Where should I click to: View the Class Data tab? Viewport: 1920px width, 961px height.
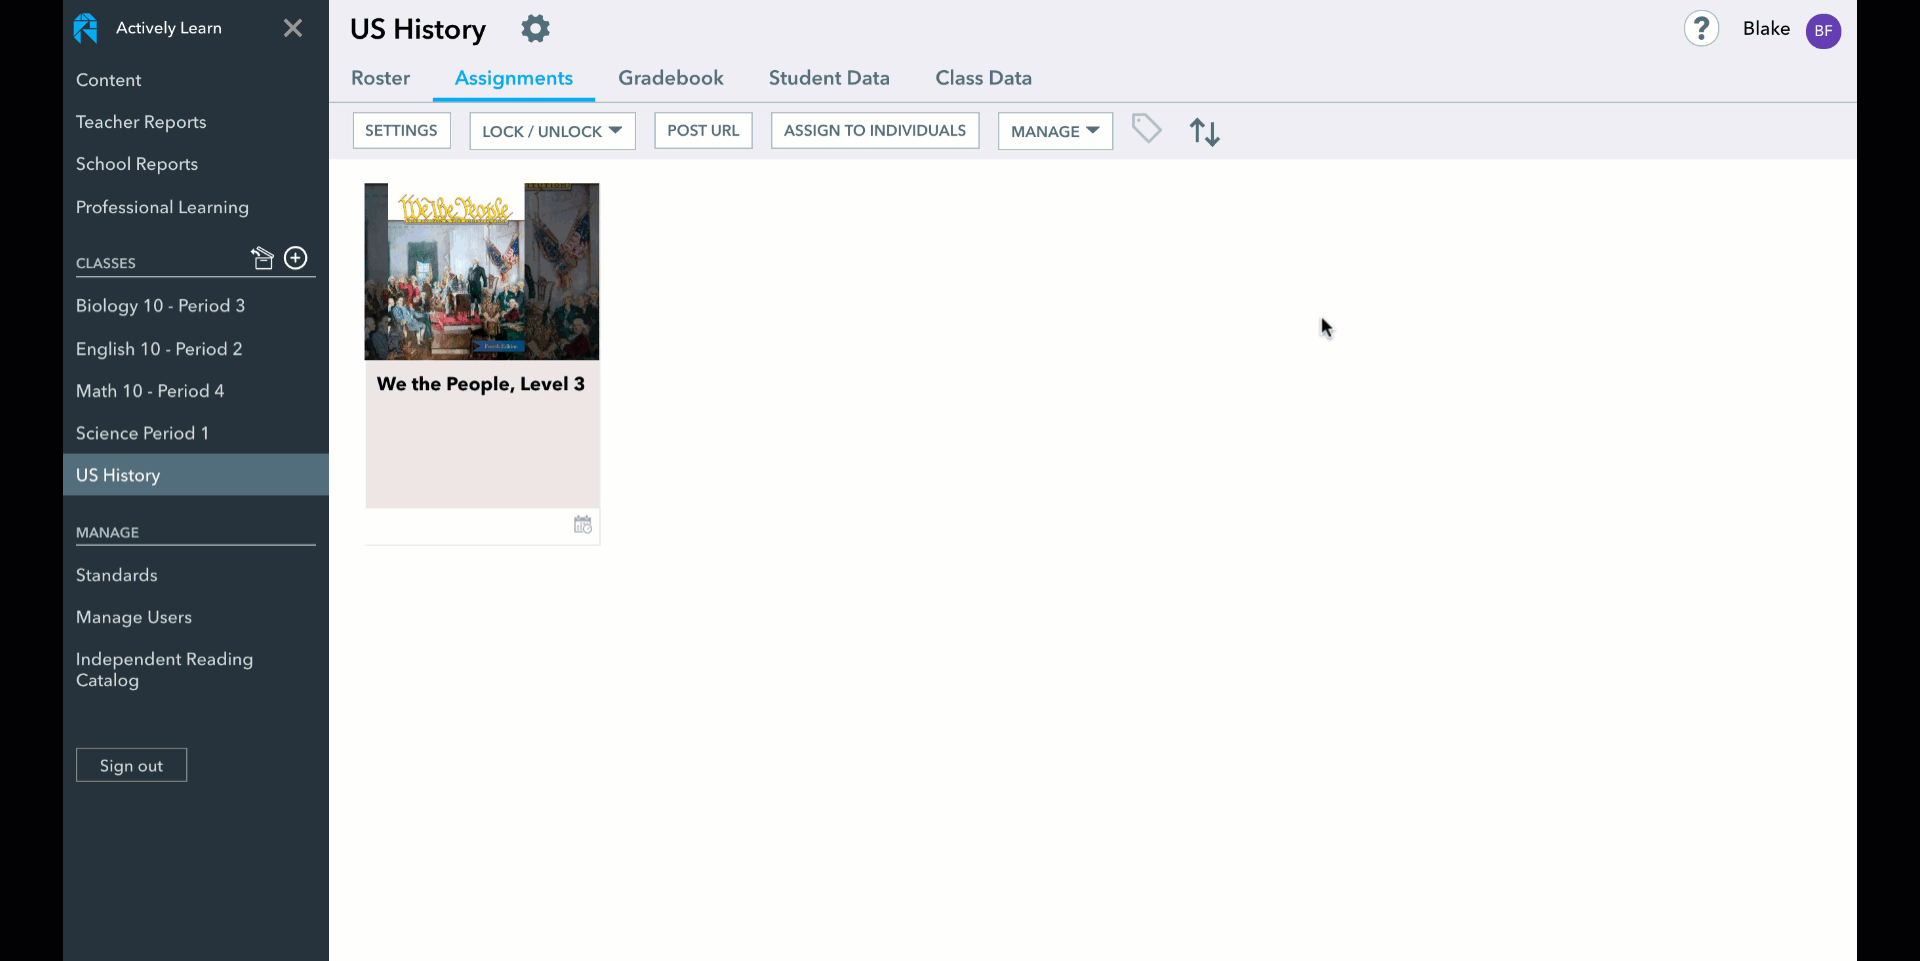click(x=984, y=78)
